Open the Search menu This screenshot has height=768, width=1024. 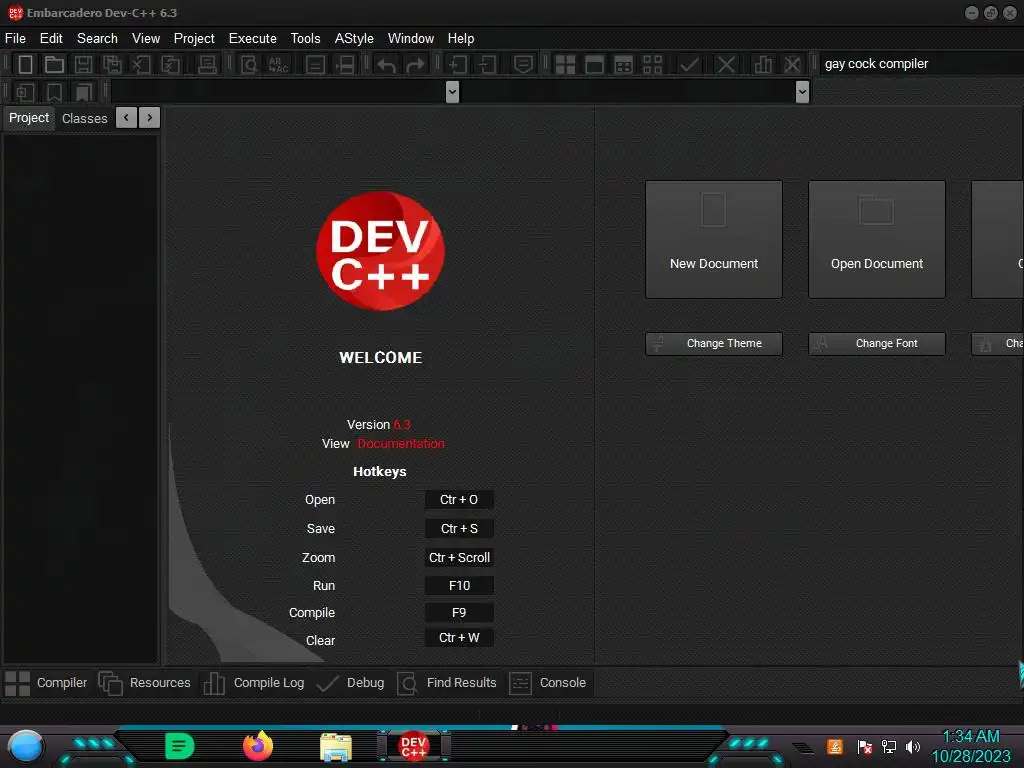97,39
